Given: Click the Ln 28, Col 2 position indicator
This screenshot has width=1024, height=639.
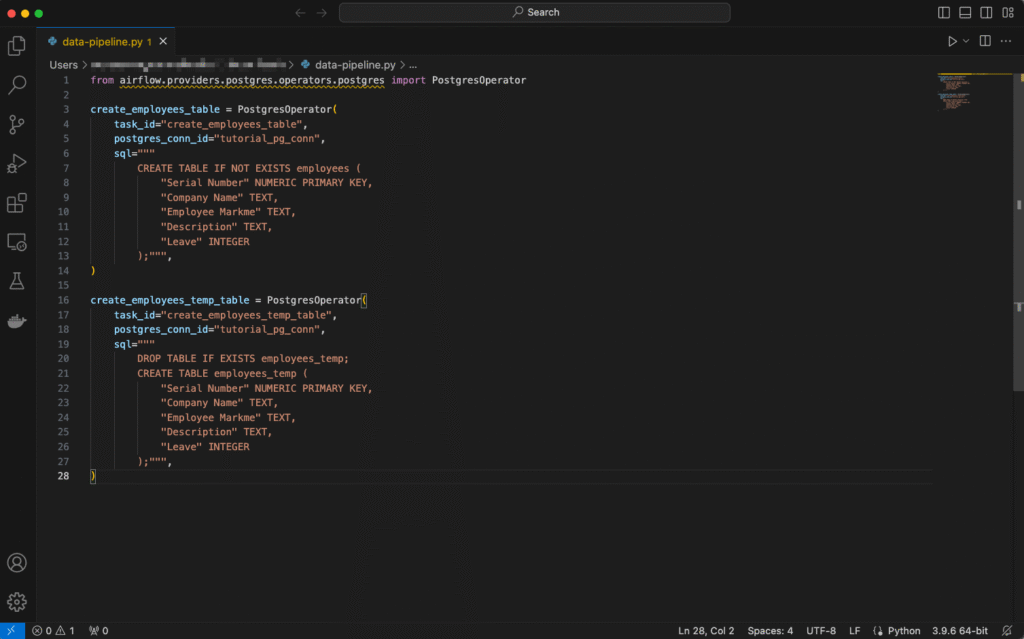Looking at the screenshot, I should (706, 631).
